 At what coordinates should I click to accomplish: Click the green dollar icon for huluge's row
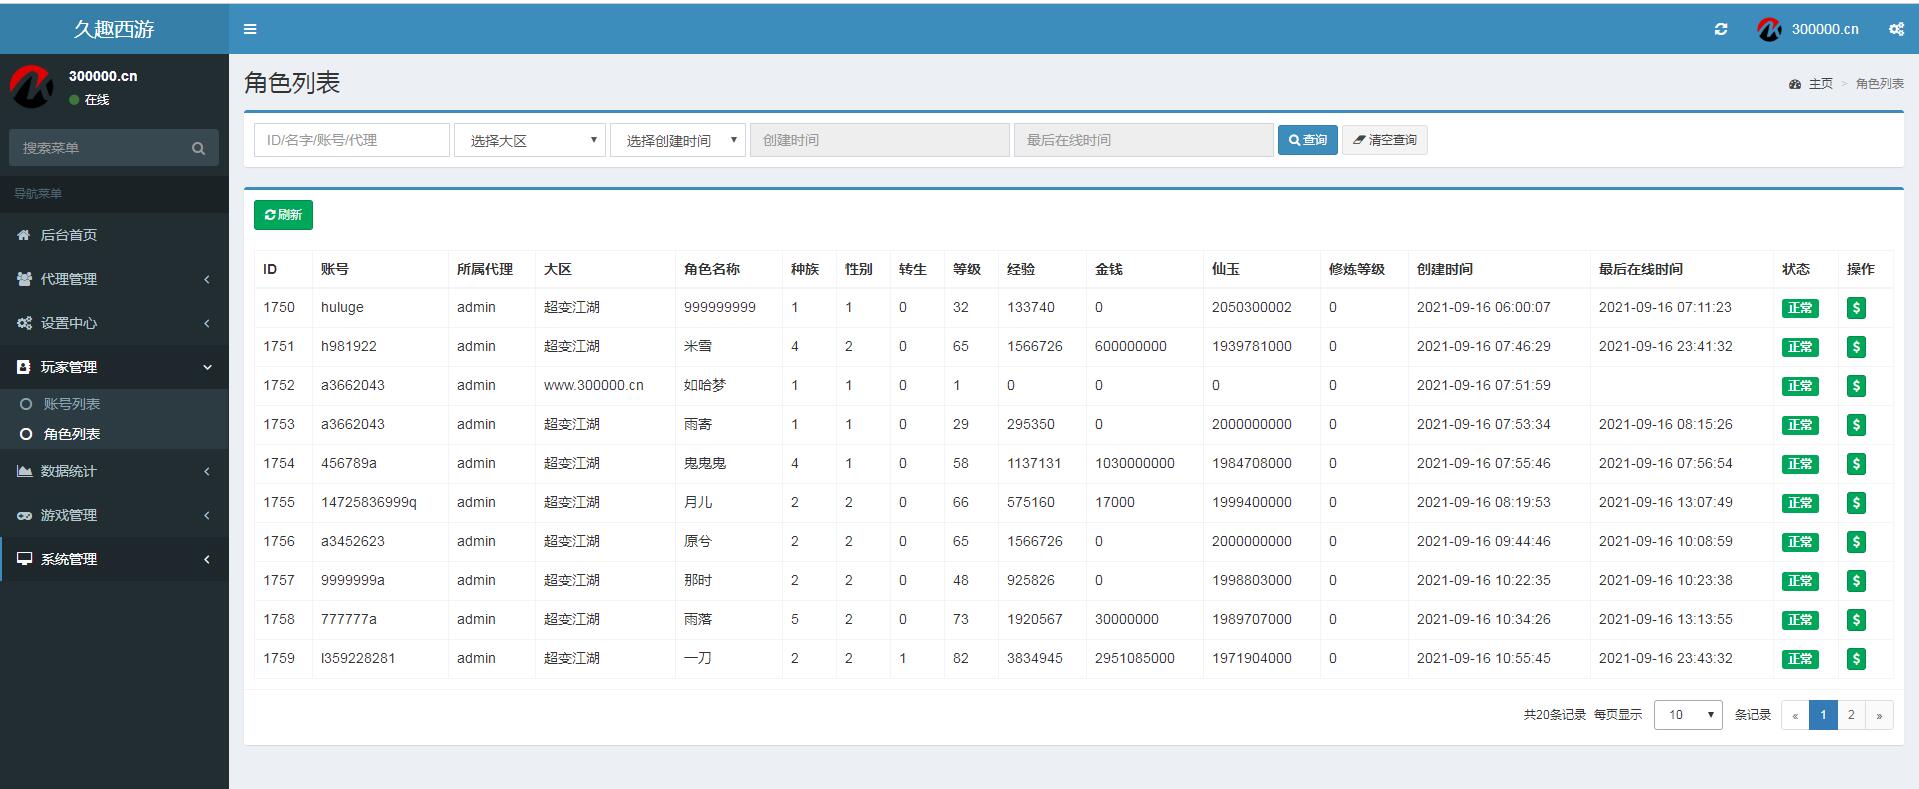click(1856, 308)
